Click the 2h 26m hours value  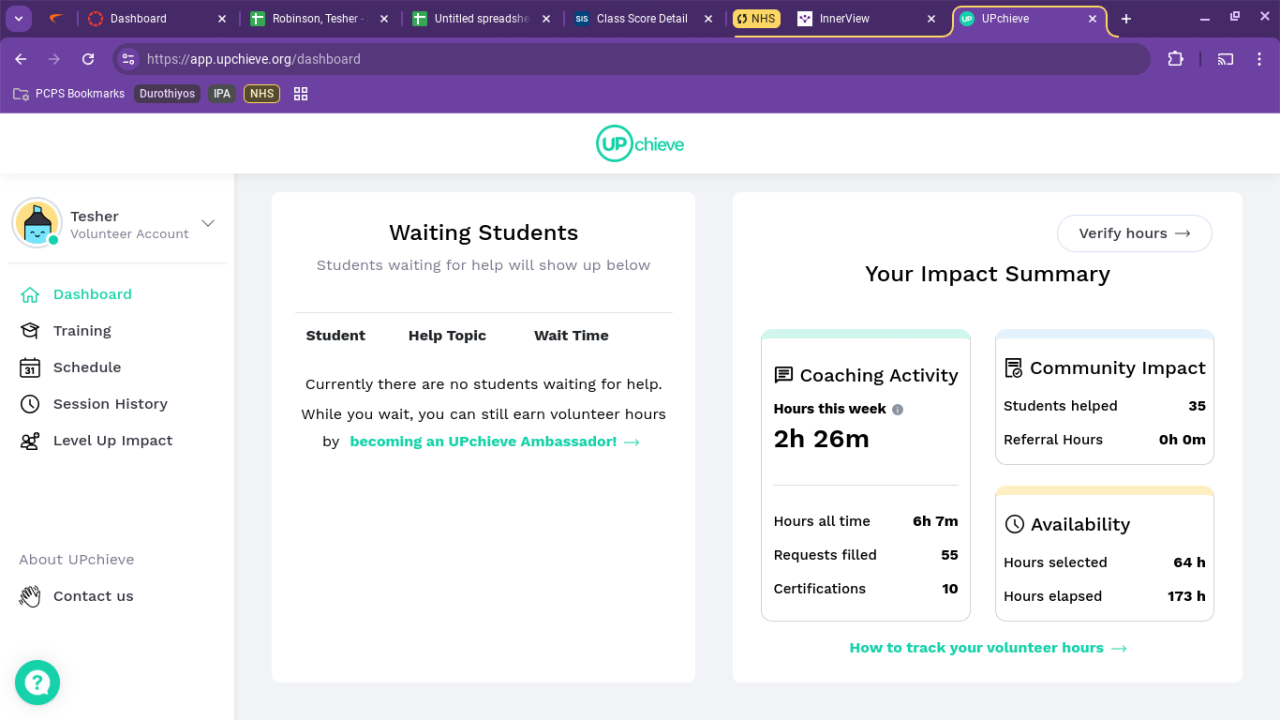tap(821, 439)
